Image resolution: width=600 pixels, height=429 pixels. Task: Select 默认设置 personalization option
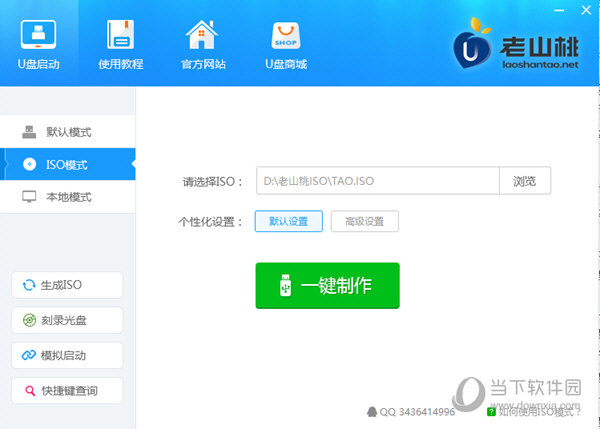coord(289,221)
